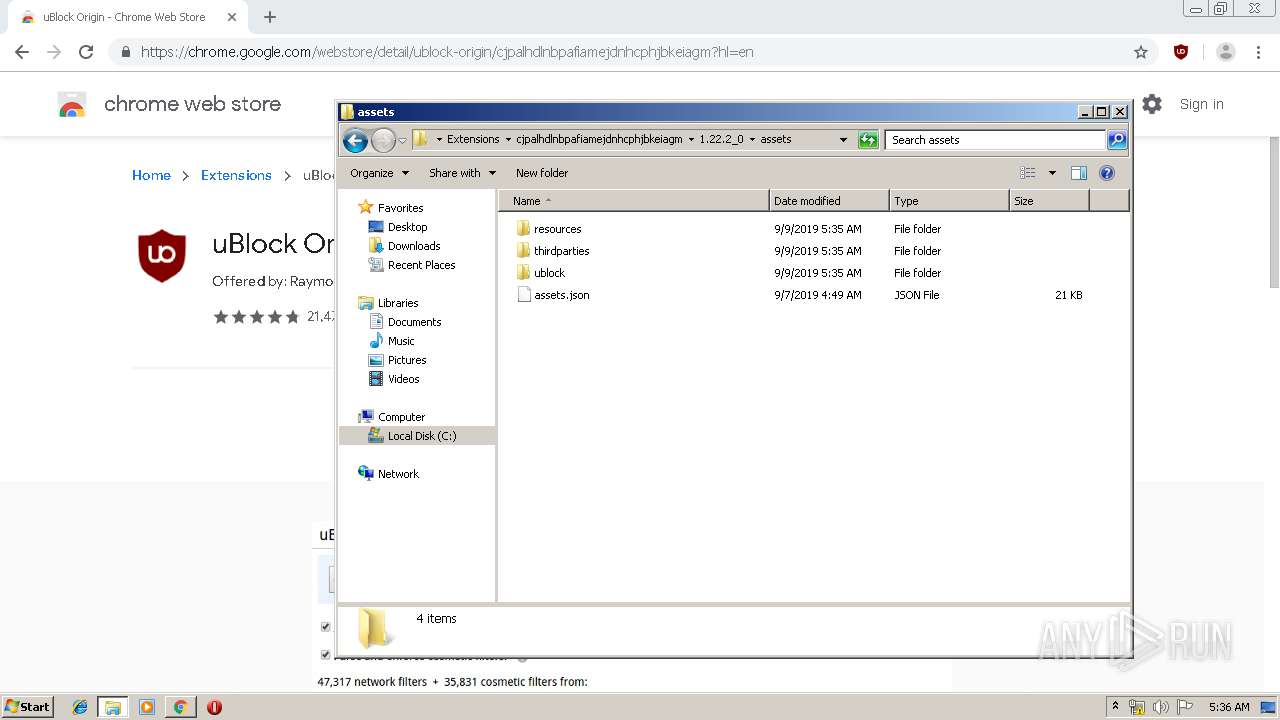Open Windows Media Player from the taskbar
Image resolution: width=1280 pixels, height=720 pixels.
[x=147, y=707]
